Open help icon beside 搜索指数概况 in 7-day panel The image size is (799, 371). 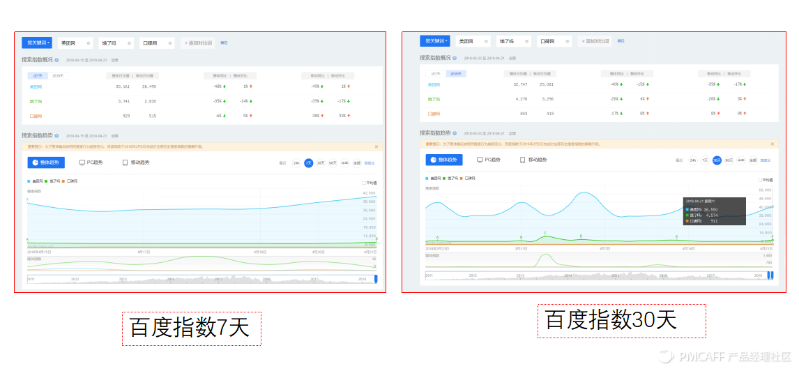(57, 60)
